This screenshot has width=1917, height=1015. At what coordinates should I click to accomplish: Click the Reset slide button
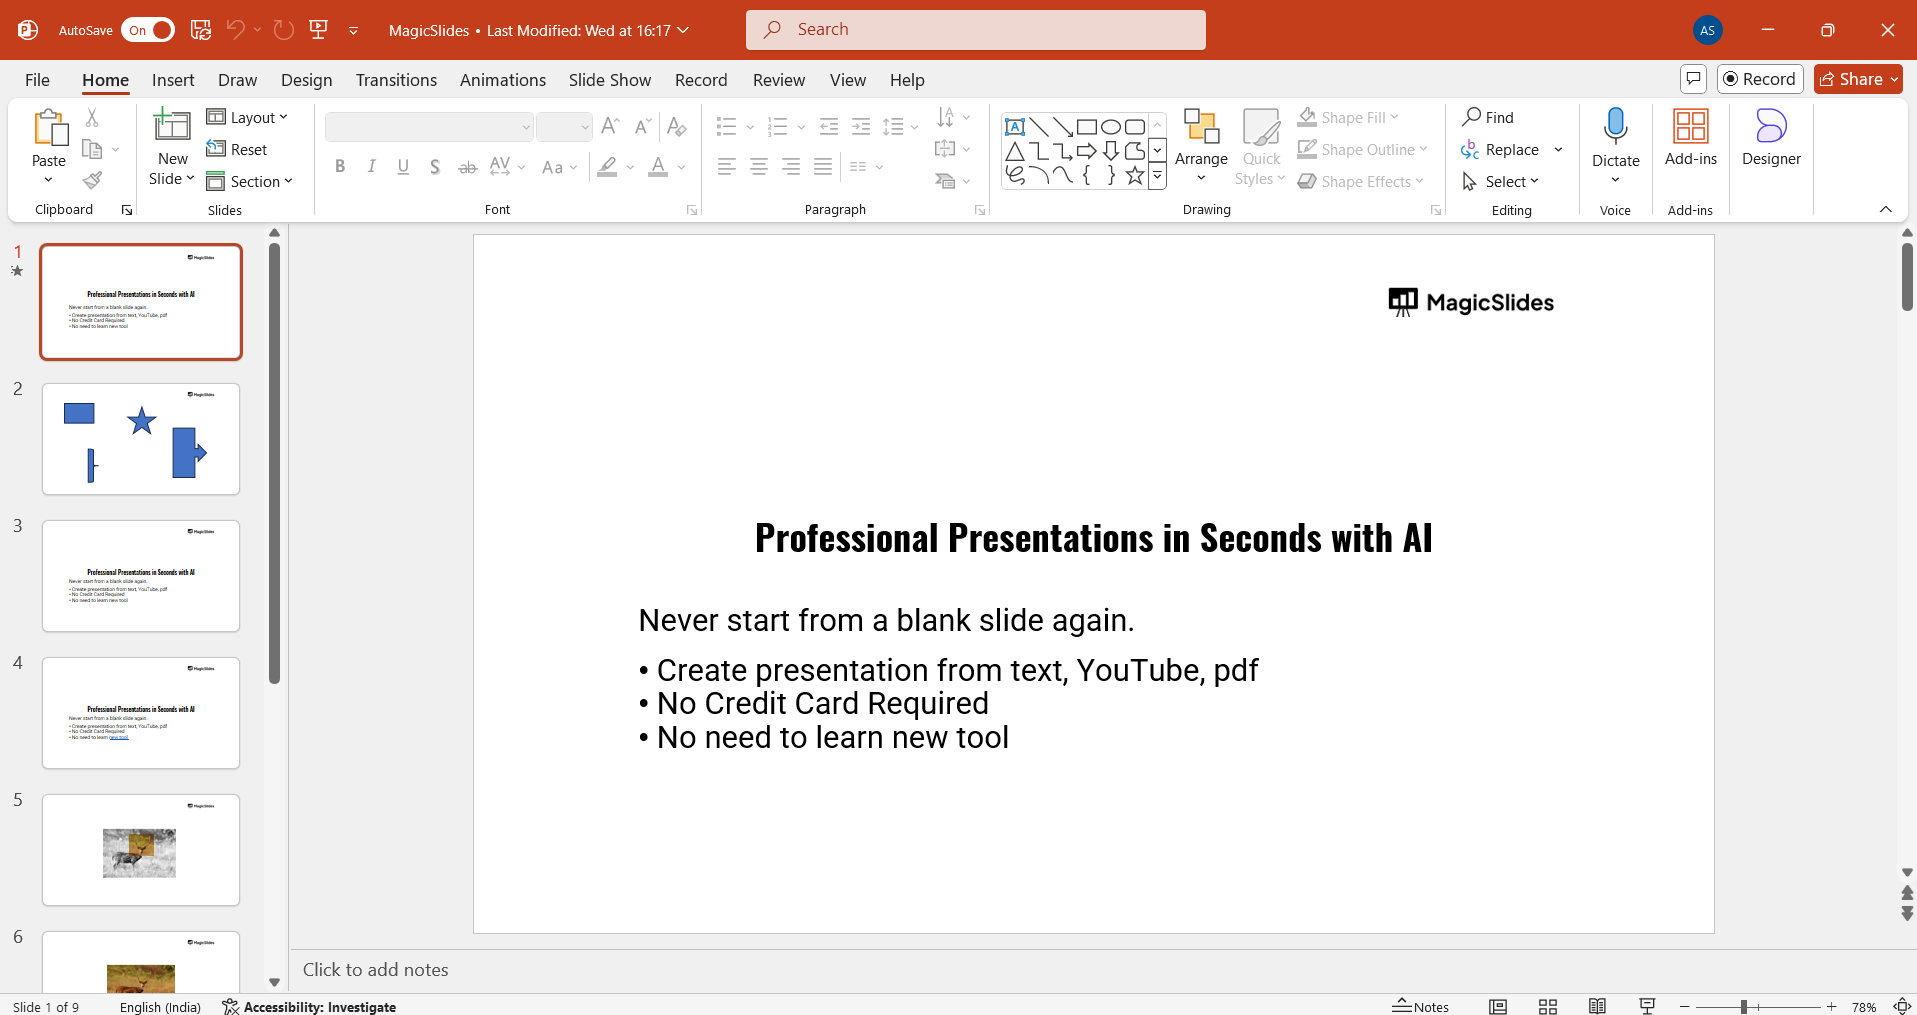pos(237,149)
